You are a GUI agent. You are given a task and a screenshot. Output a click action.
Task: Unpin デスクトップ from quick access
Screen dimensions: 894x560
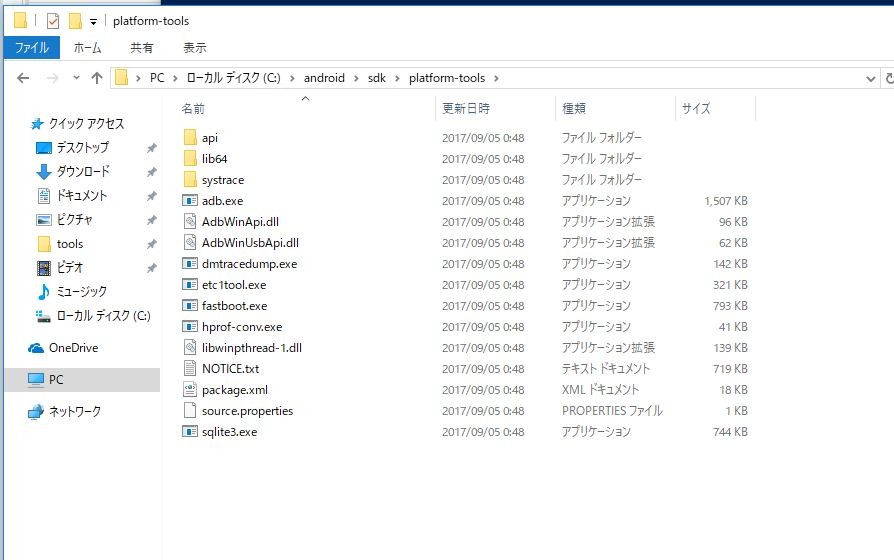(152, 148)
